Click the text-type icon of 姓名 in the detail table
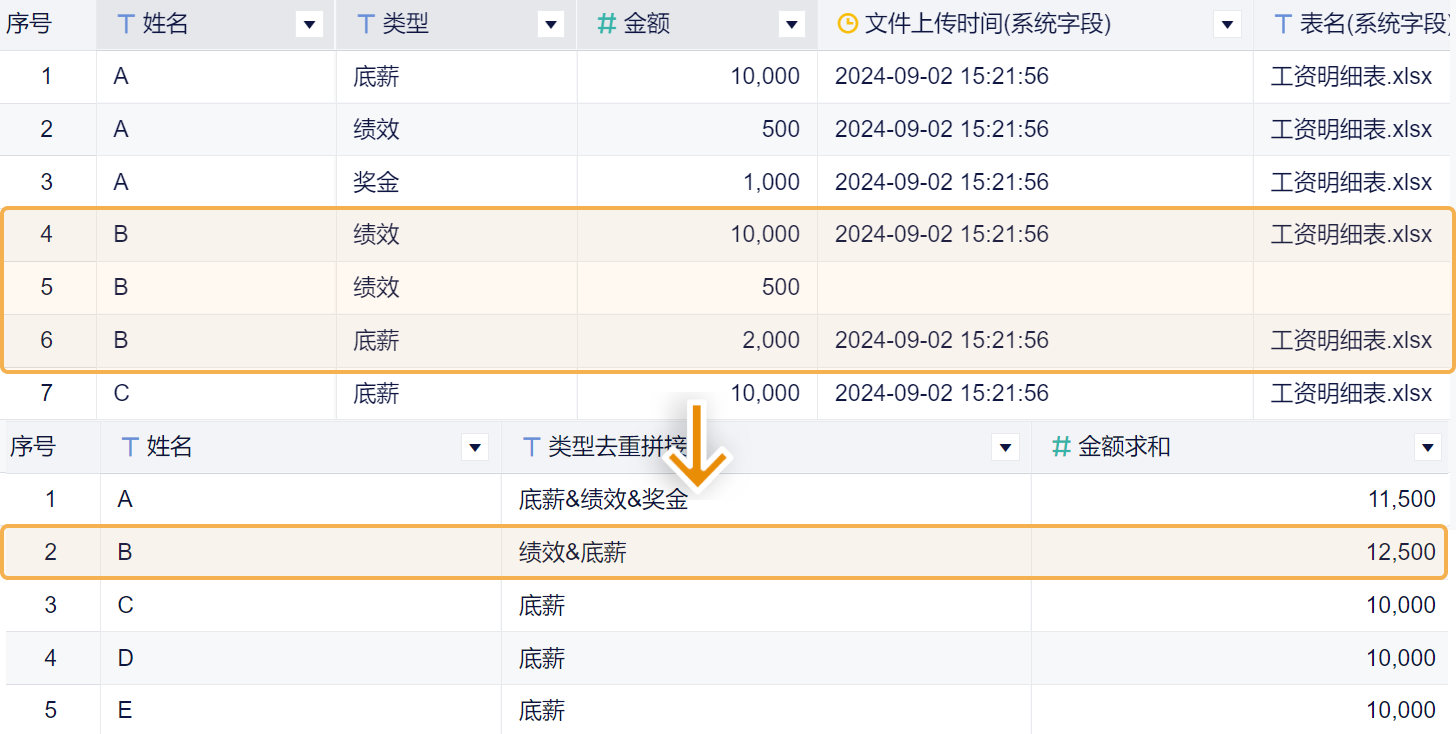Image resolution: width=1456 pixels, height=734 pixels. 126,24
